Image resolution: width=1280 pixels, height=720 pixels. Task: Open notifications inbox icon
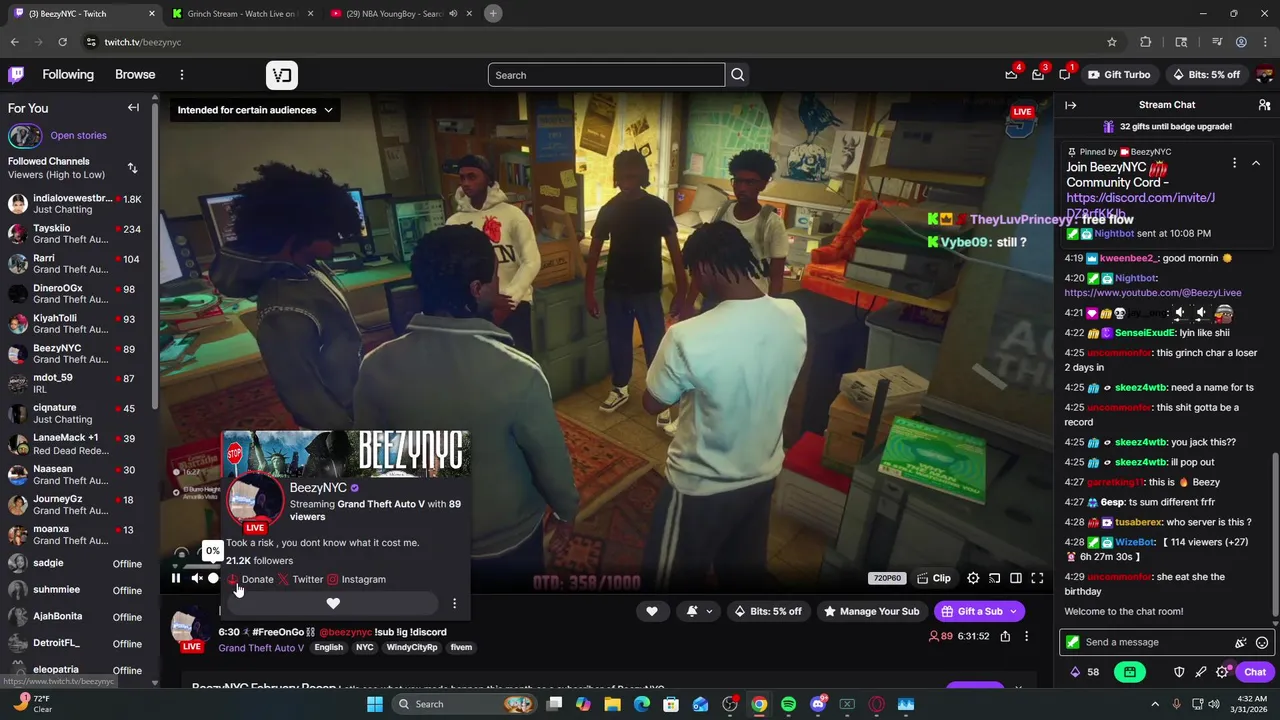[1038, 75]
